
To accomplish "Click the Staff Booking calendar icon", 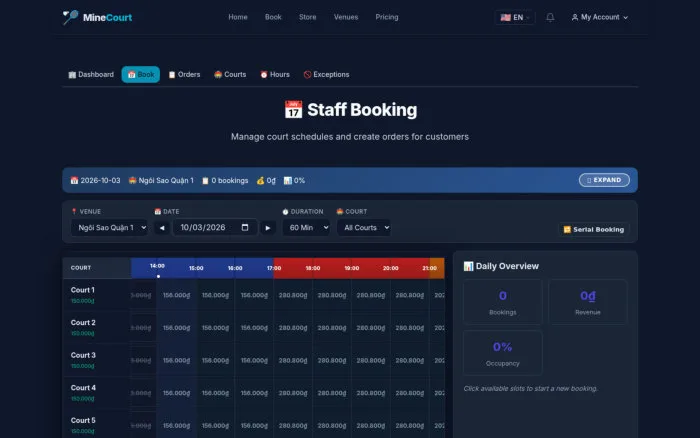I will point(293,110).
